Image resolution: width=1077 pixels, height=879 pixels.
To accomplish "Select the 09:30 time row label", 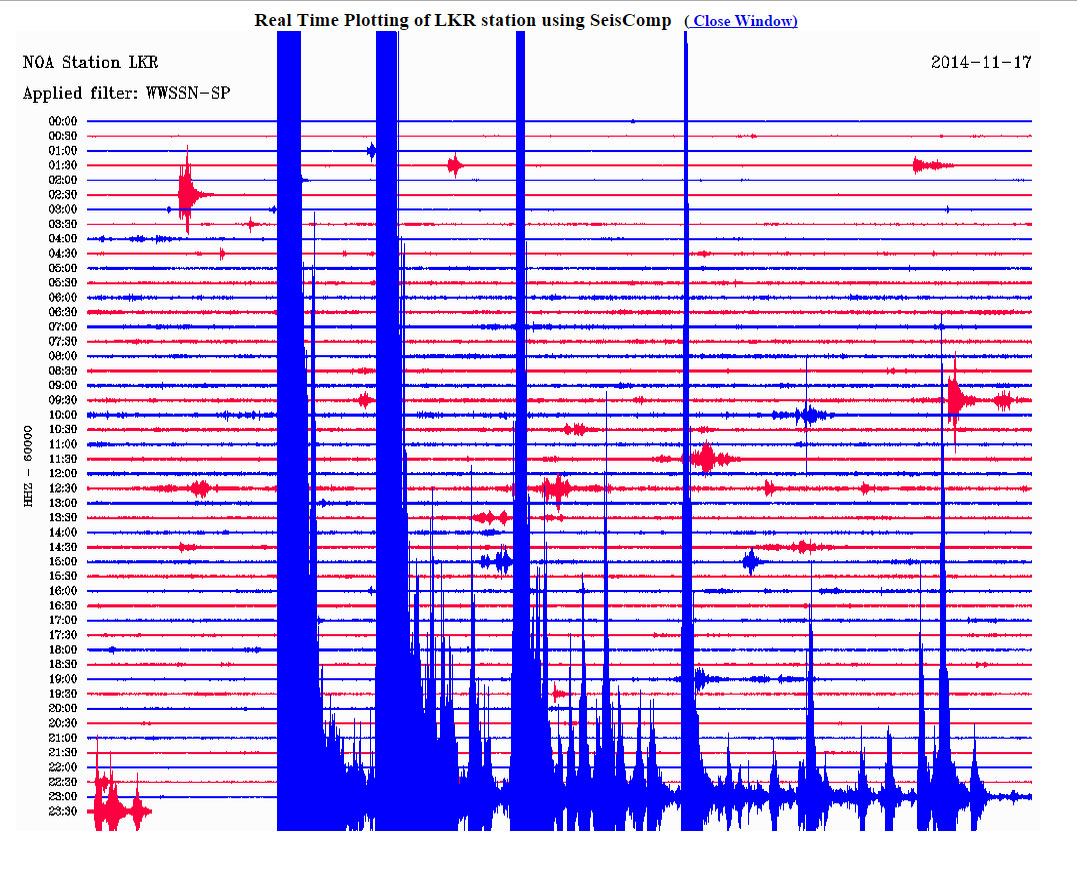I will (x=63, y=400).
